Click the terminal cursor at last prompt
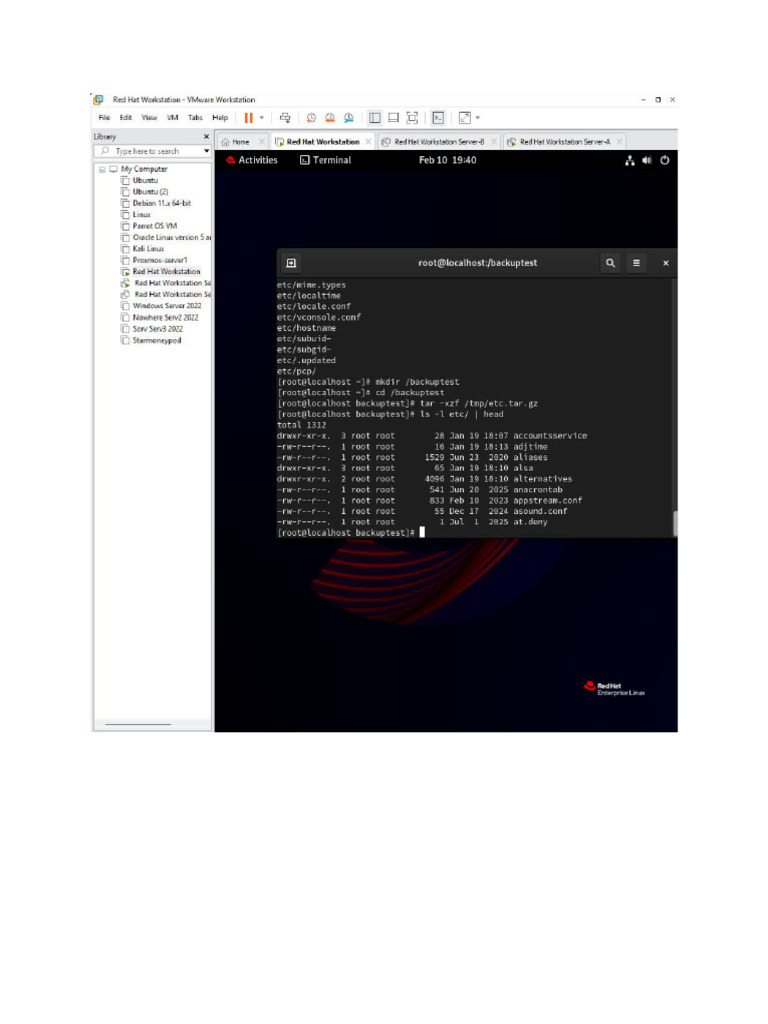 (422, 533)
